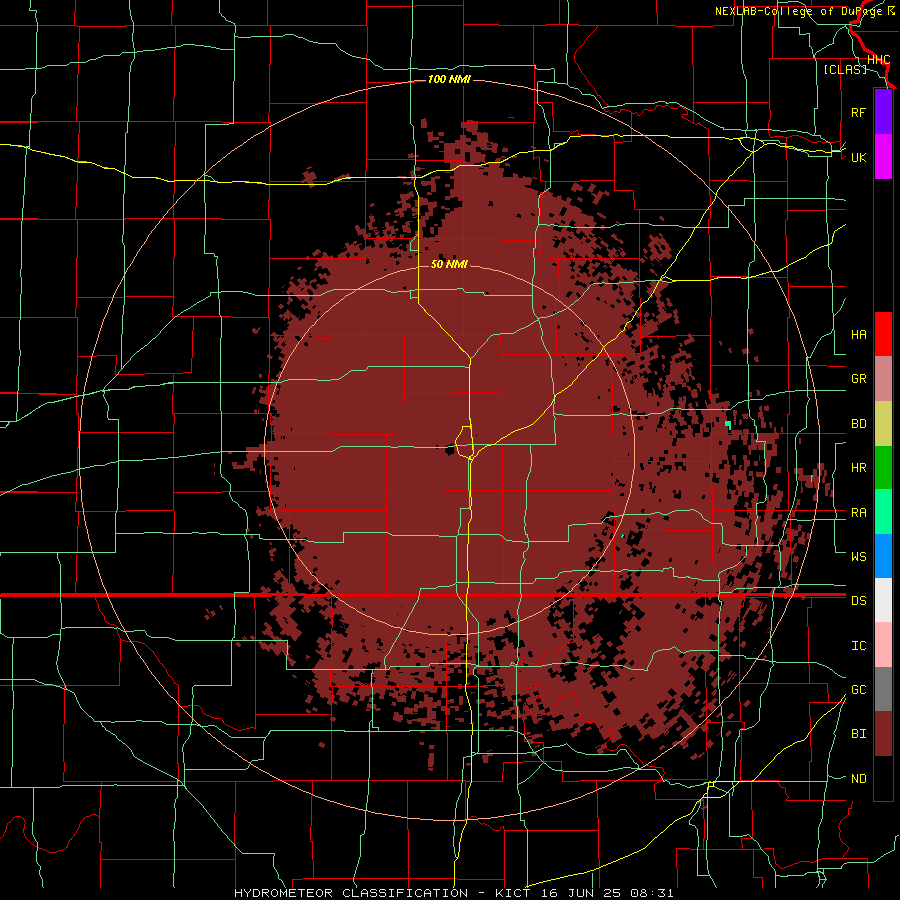Screen dimensions: 900x900
Task: Click the WS blue legend swatch
Action: click(x=883, y=556)
